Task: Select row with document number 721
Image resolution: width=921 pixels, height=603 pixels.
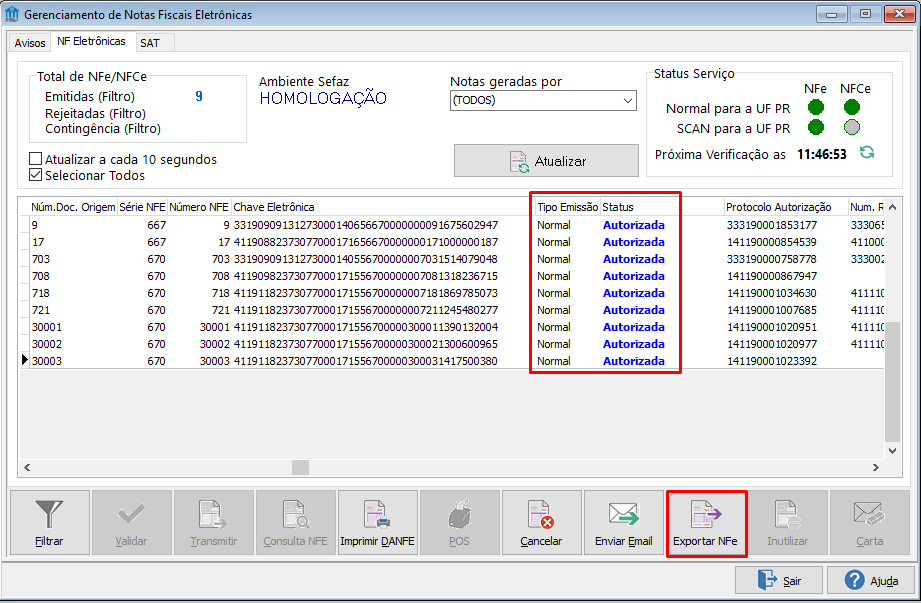Action: tap(452, 310)
